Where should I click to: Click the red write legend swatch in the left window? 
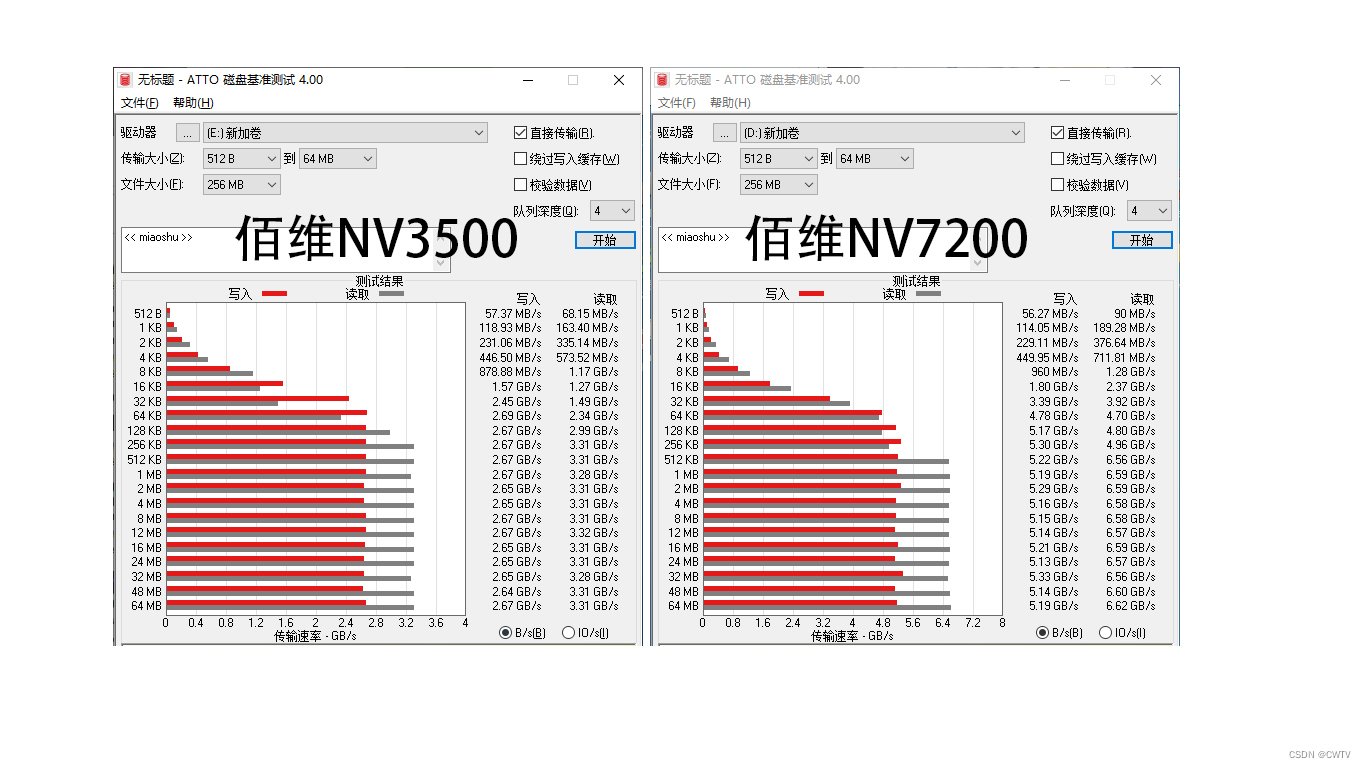pos(274,294)
